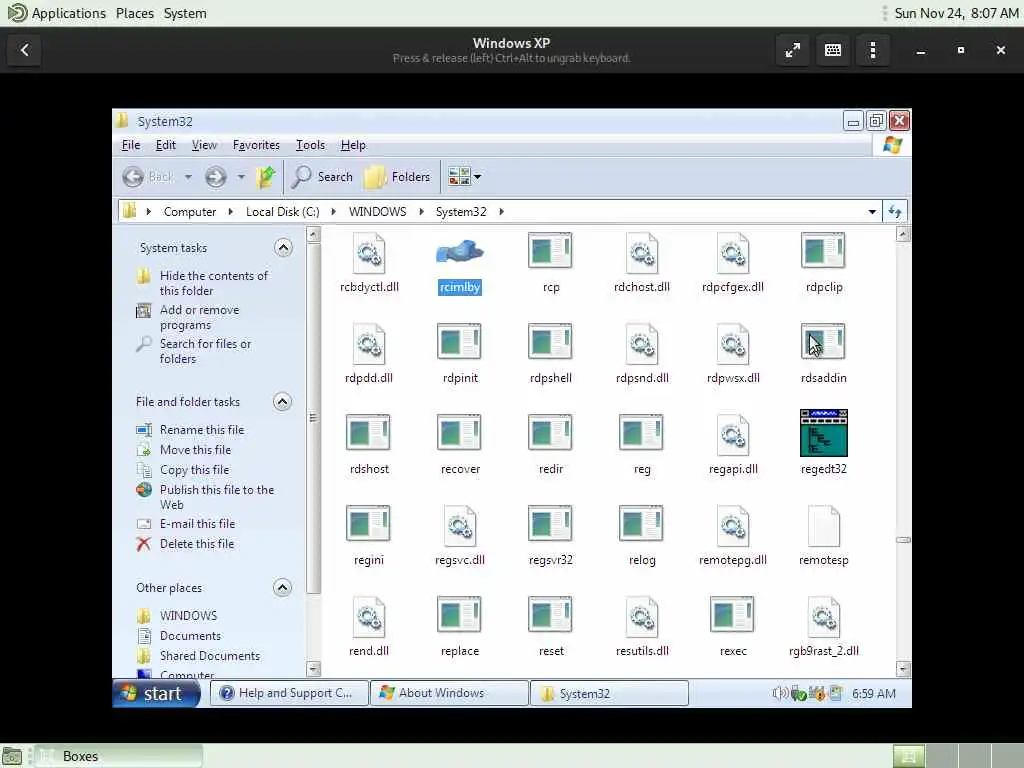Open the File menu
Image resolution: width=1024 pixels, height=768 pixels.
[131, 145]
